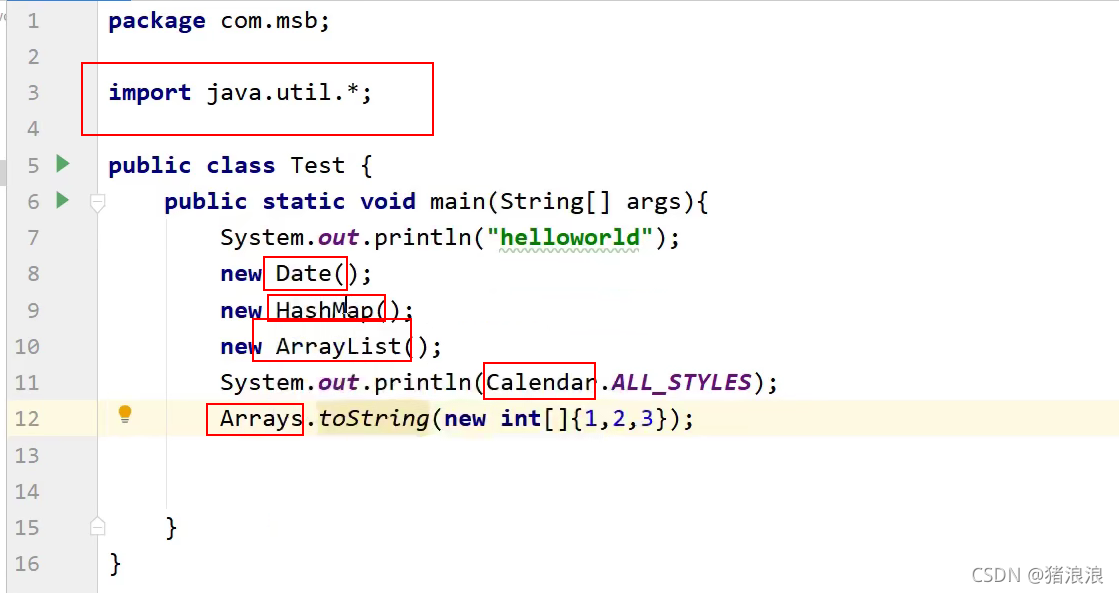Click 'String[]' parameter type
The image size is (1119, 593).
(555, 202)
